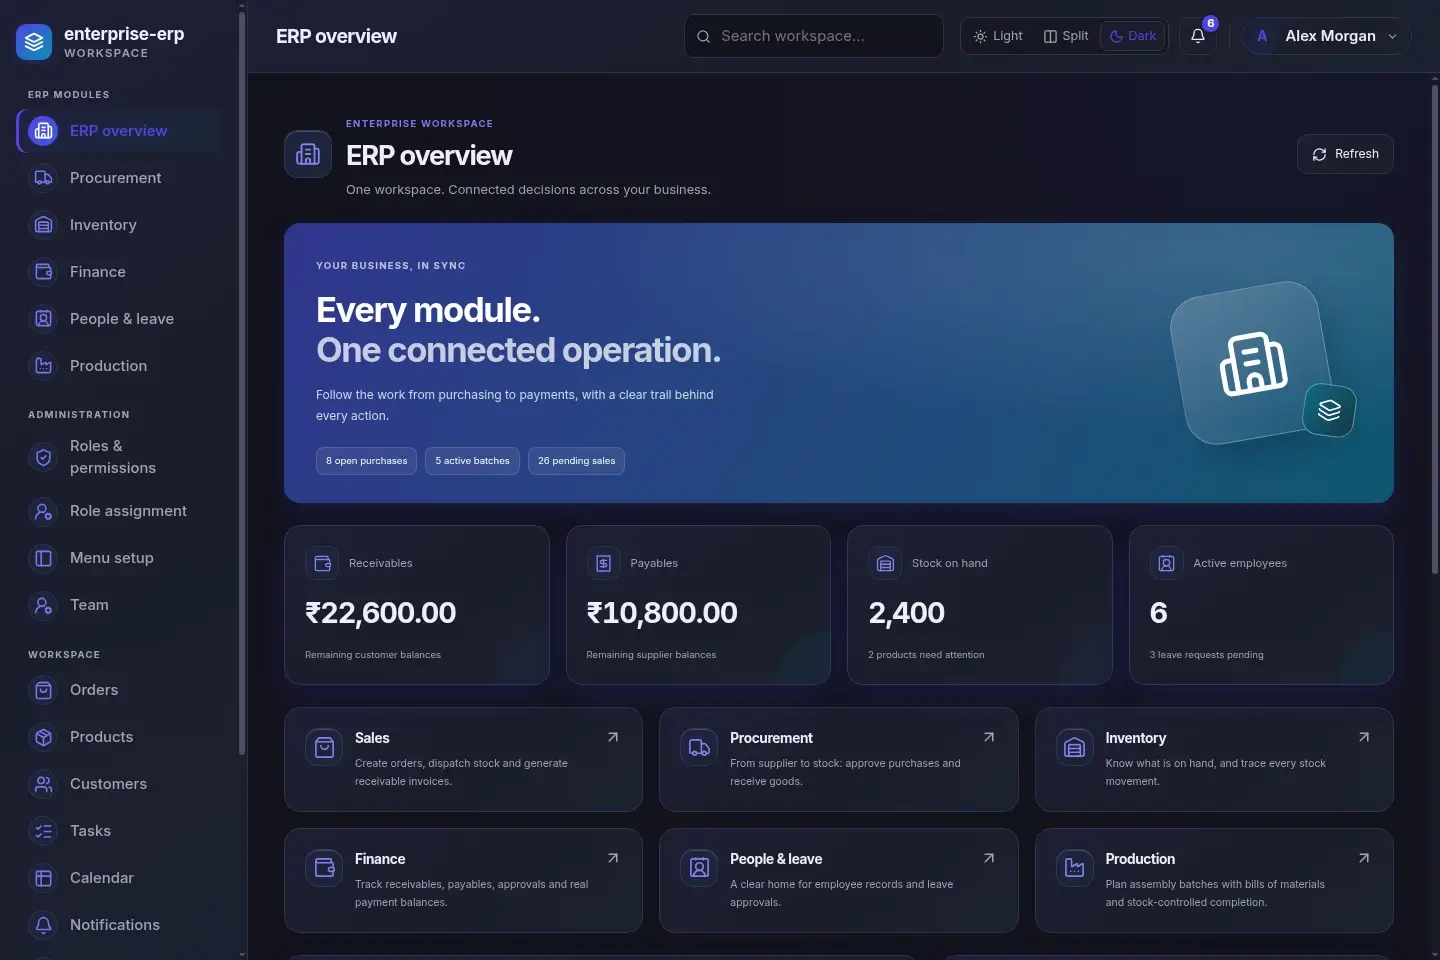Viewport: 1440px width, 960px height.
Task: Switch to Light theme
Action: [x=998, y=36]
